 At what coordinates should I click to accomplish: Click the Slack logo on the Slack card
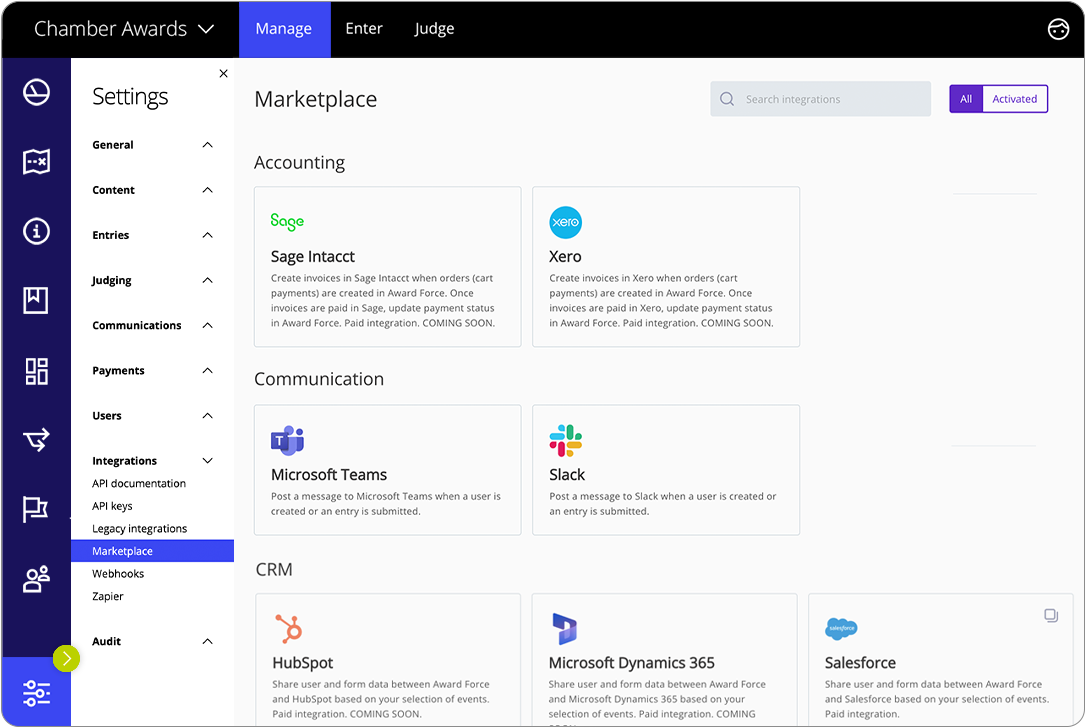coord(566,440)
